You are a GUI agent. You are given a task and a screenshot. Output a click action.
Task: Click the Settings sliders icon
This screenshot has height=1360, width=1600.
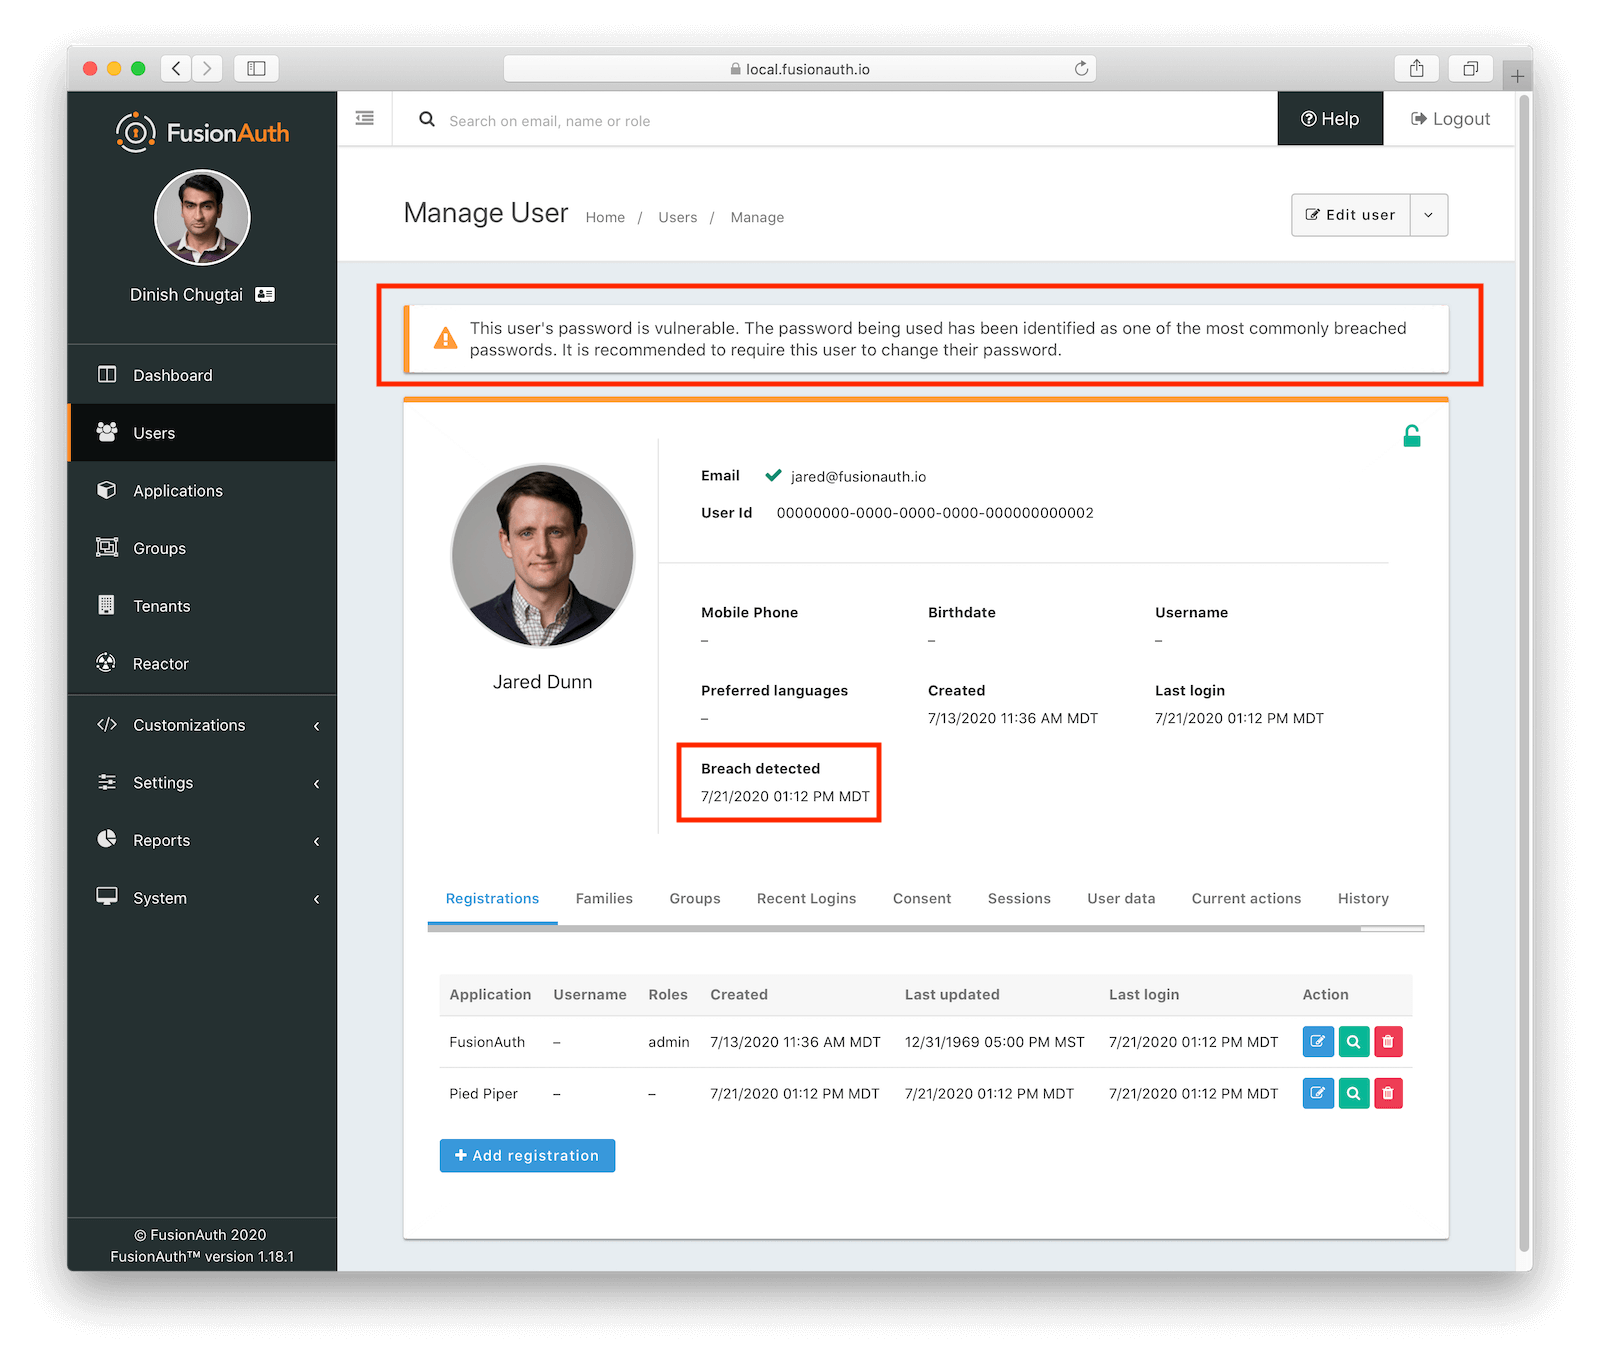[107, 782]
